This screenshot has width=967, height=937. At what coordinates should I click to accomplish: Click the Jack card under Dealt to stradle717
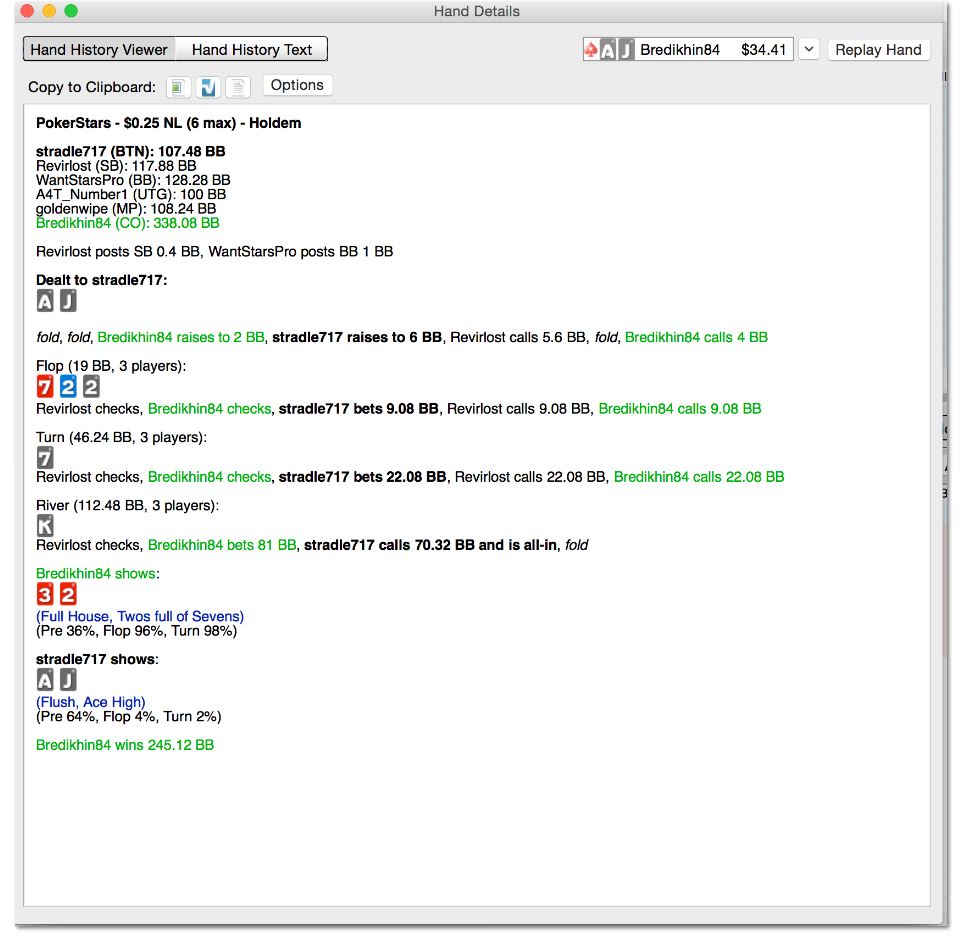click(68, 301)
